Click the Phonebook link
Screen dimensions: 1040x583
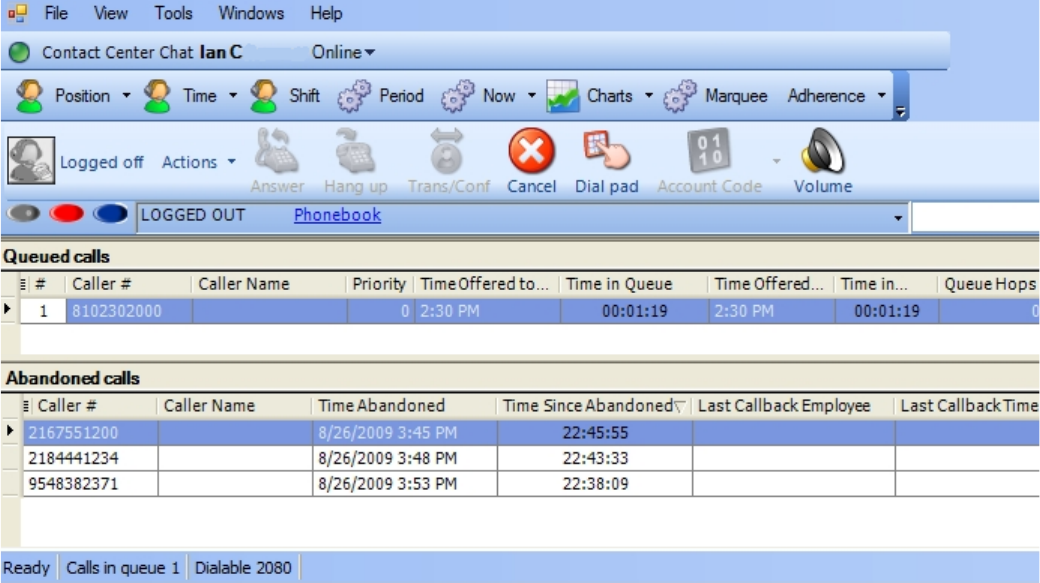[x=337, y=215]
